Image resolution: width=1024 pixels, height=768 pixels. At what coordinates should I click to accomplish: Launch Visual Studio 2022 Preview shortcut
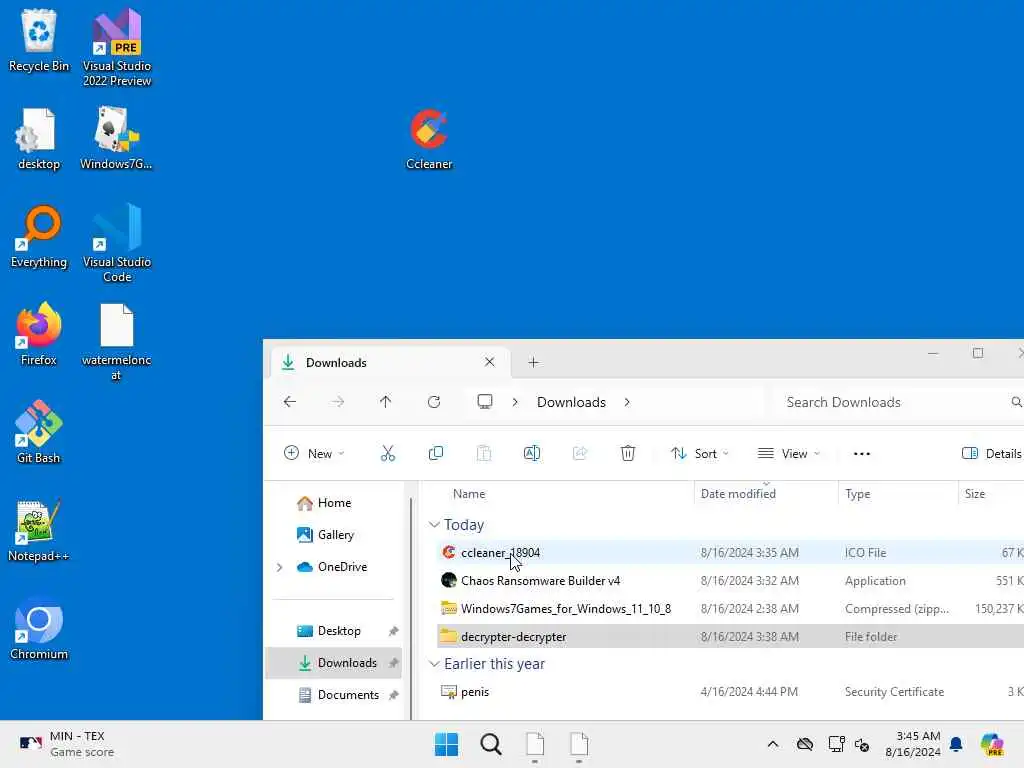pyautogui.click(x=117, y=47)
